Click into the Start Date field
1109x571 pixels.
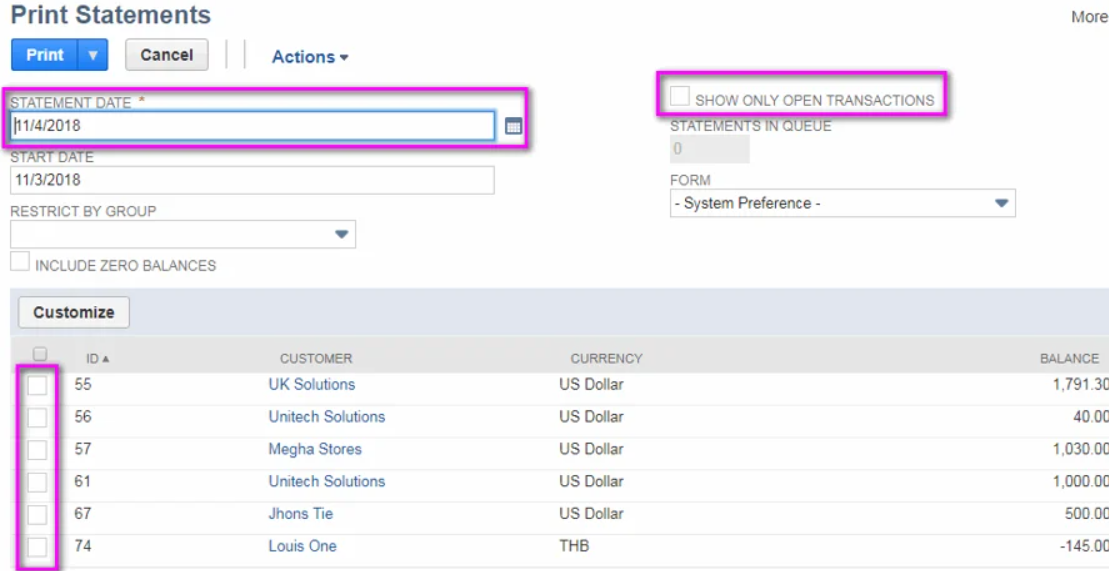pyautogui.click(x=252, y=180)
